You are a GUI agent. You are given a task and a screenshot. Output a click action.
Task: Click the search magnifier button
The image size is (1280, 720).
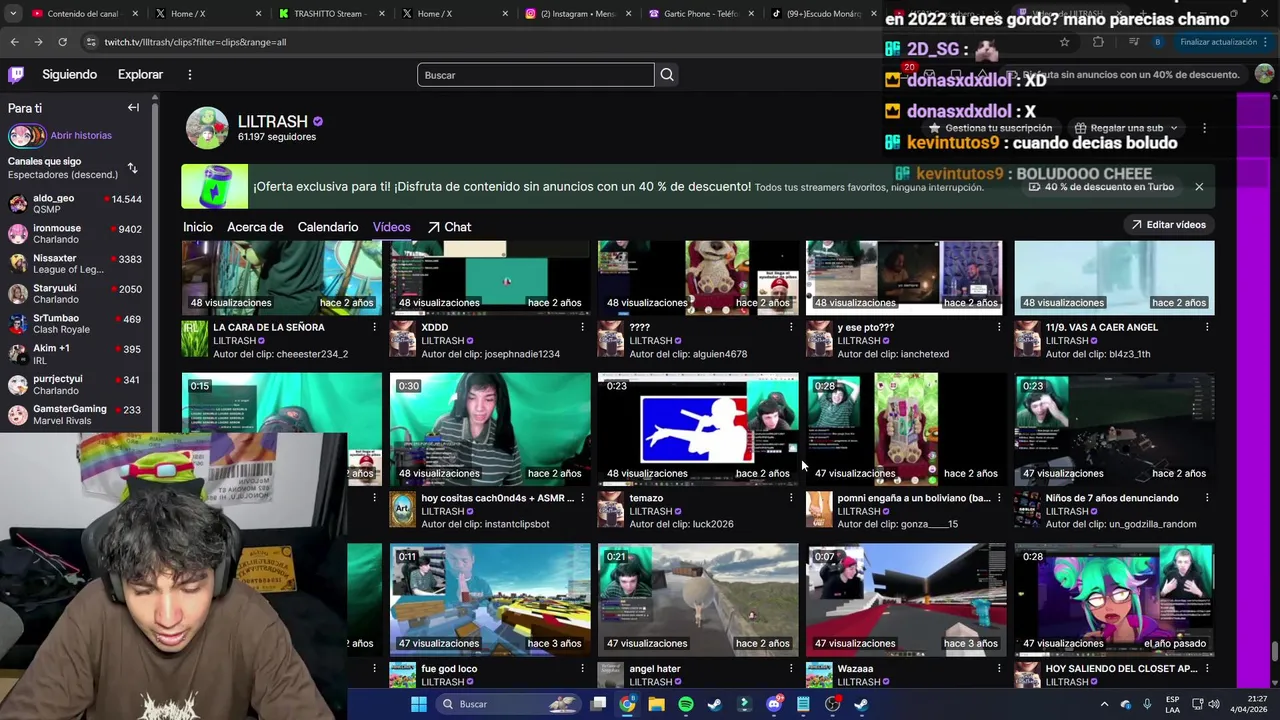coord(667,75)
